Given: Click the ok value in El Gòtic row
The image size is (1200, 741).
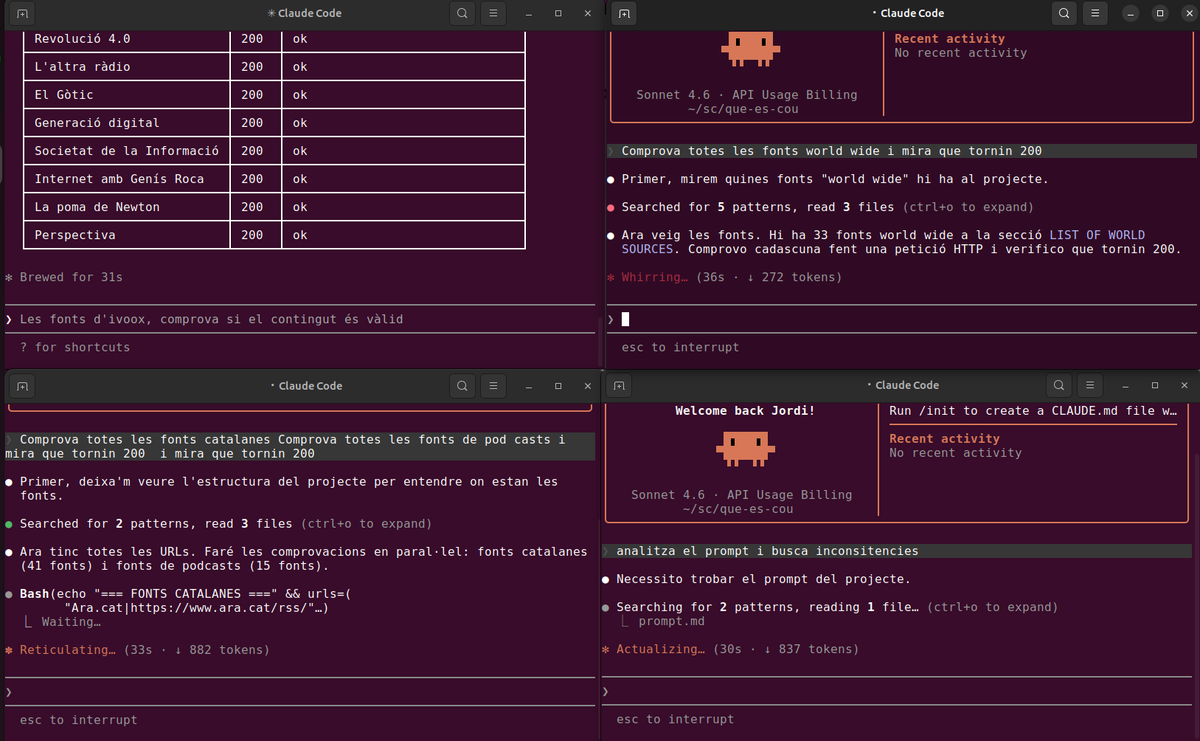Looking at the screenshot, I should point(300,95).
